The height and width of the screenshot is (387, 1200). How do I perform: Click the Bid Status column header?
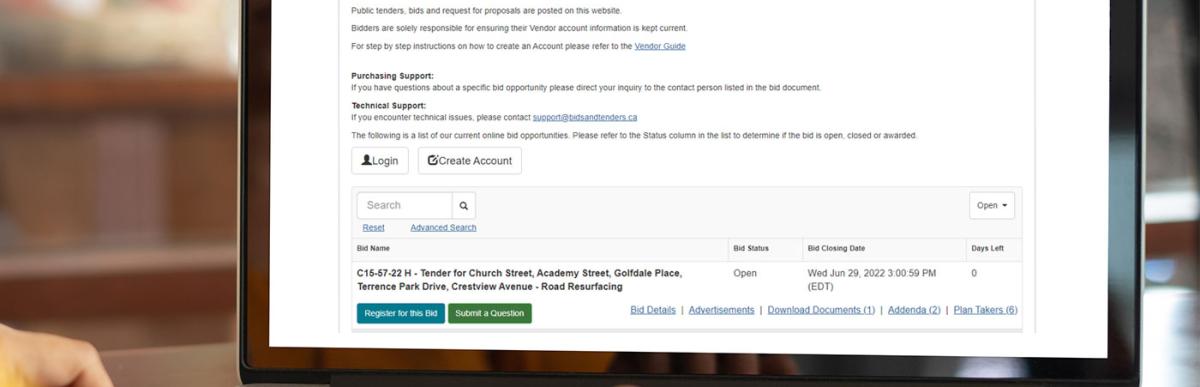tap(751, 248)
